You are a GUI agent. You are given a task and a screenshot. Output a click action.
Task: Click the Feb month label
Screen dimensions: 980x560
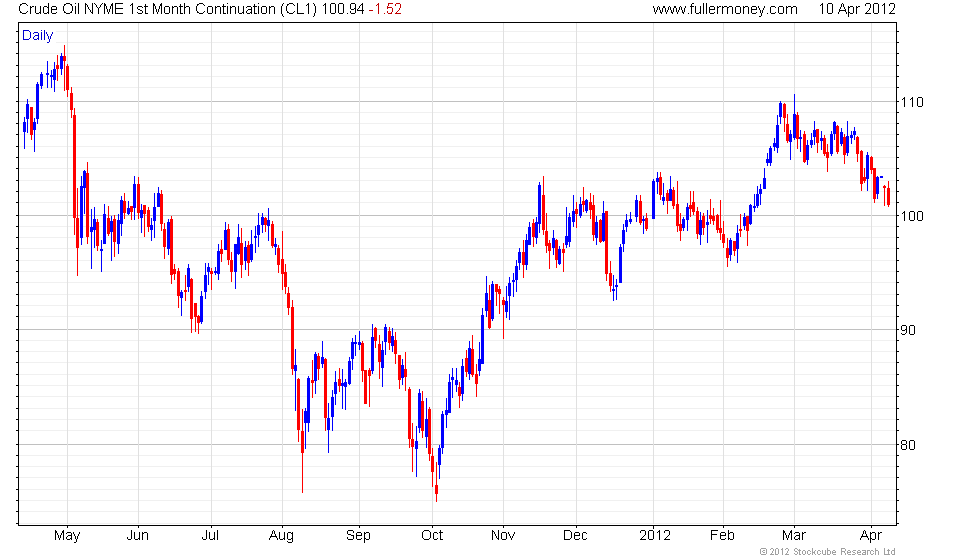[722, 536]
